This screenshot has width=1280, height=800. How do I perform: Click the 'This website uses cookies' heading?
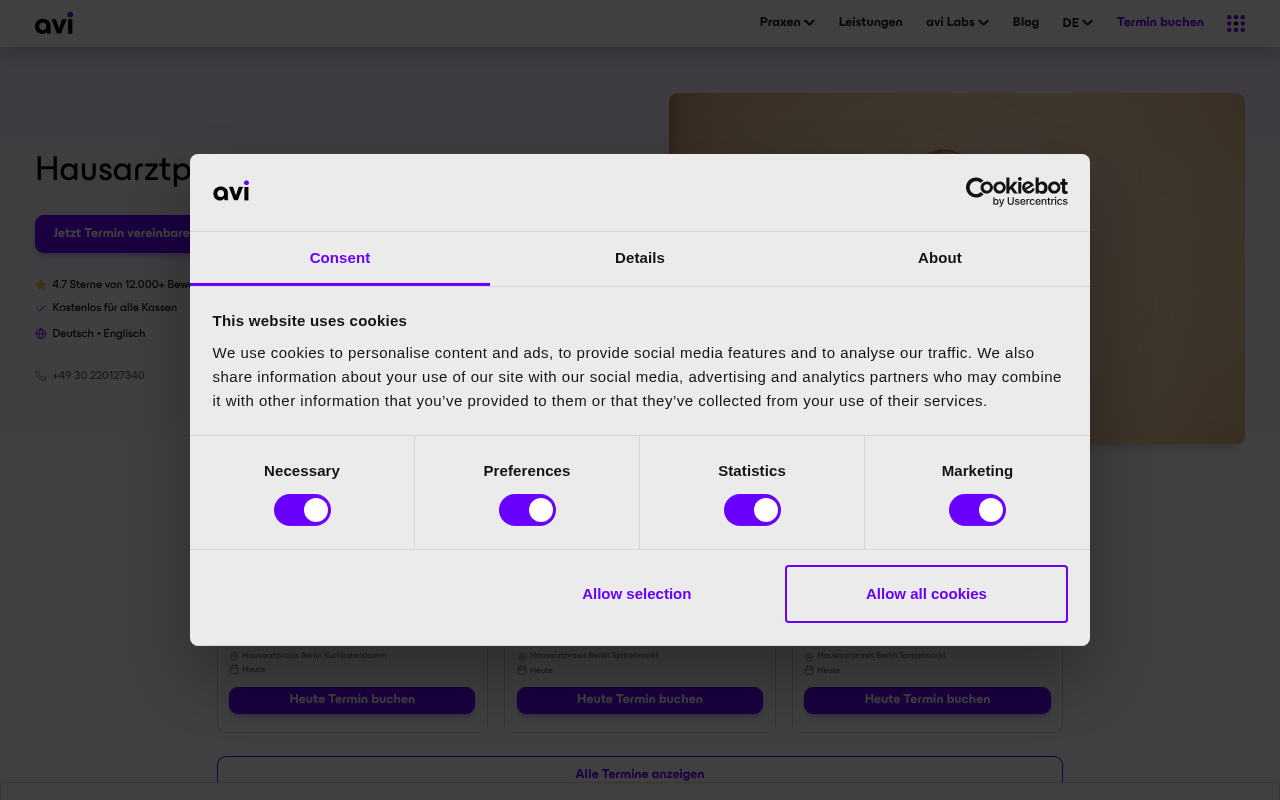pos(310,321)
